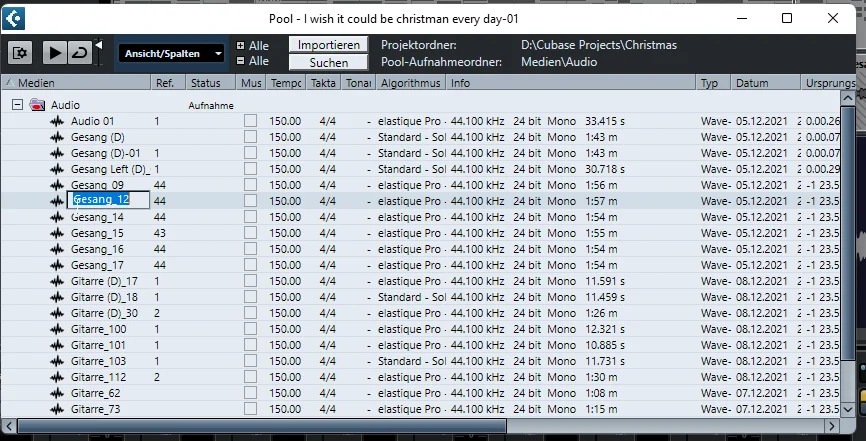Click waveform icon of Gitarre (D)_18
Screen dimensions: 866x441
57,297
